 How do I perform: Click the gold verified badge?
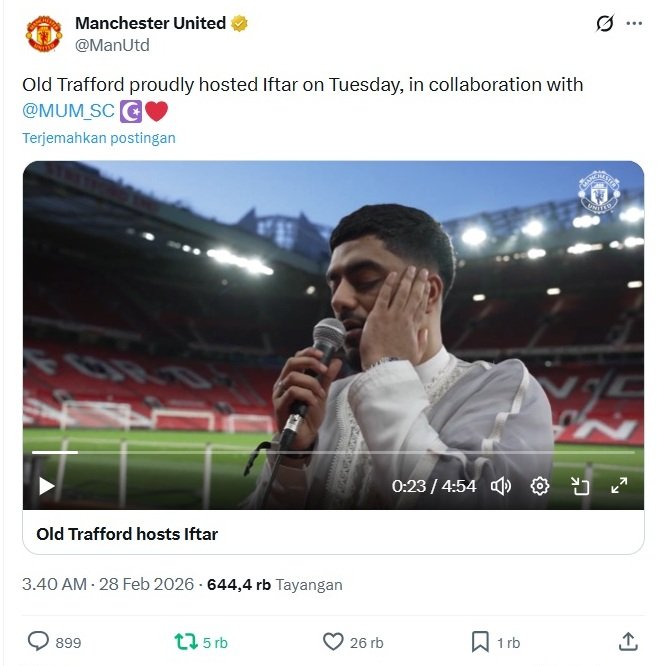click(x=240, y=23)
